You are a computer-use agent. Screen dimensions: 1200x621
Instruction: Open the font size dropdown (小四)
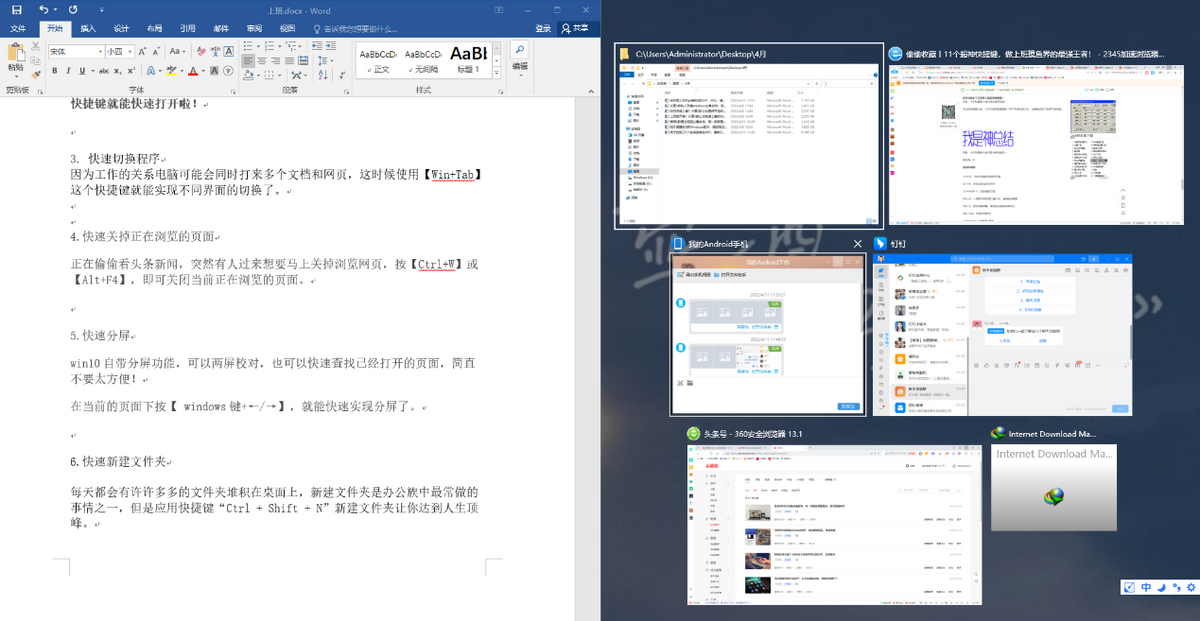(129, 51)
